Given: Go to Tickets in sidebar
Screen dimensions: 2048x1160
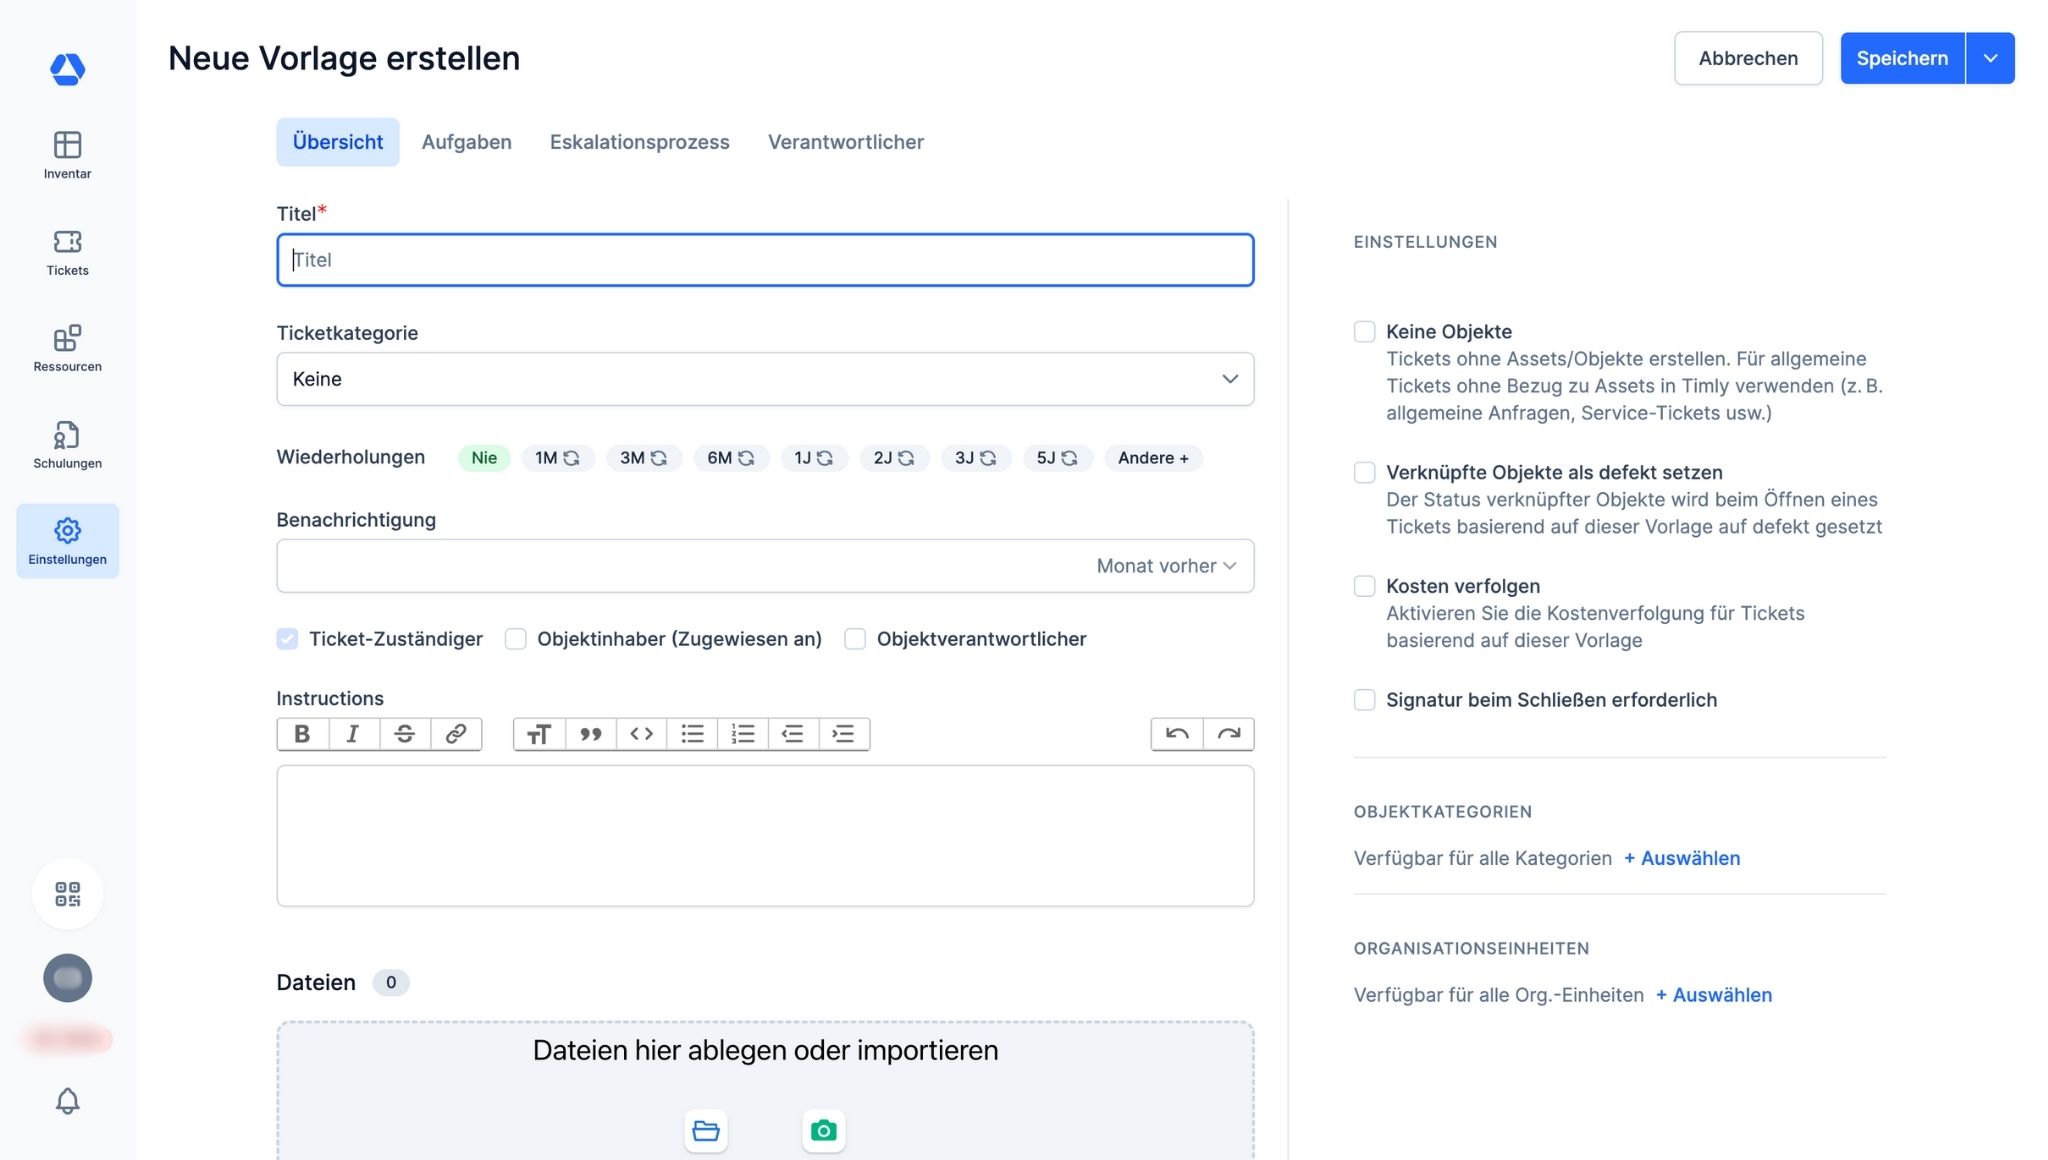Looking at the screenshot, I should click(67, 252).
